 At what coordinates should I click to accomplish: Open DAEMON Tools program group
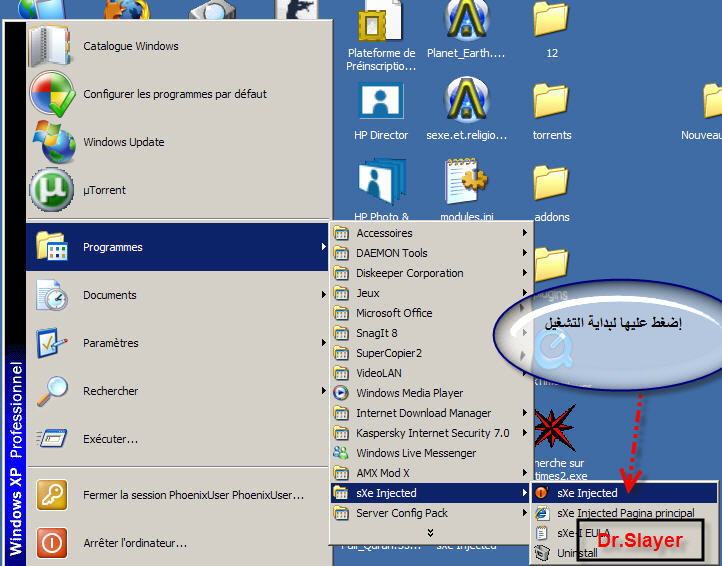point(432,253)
